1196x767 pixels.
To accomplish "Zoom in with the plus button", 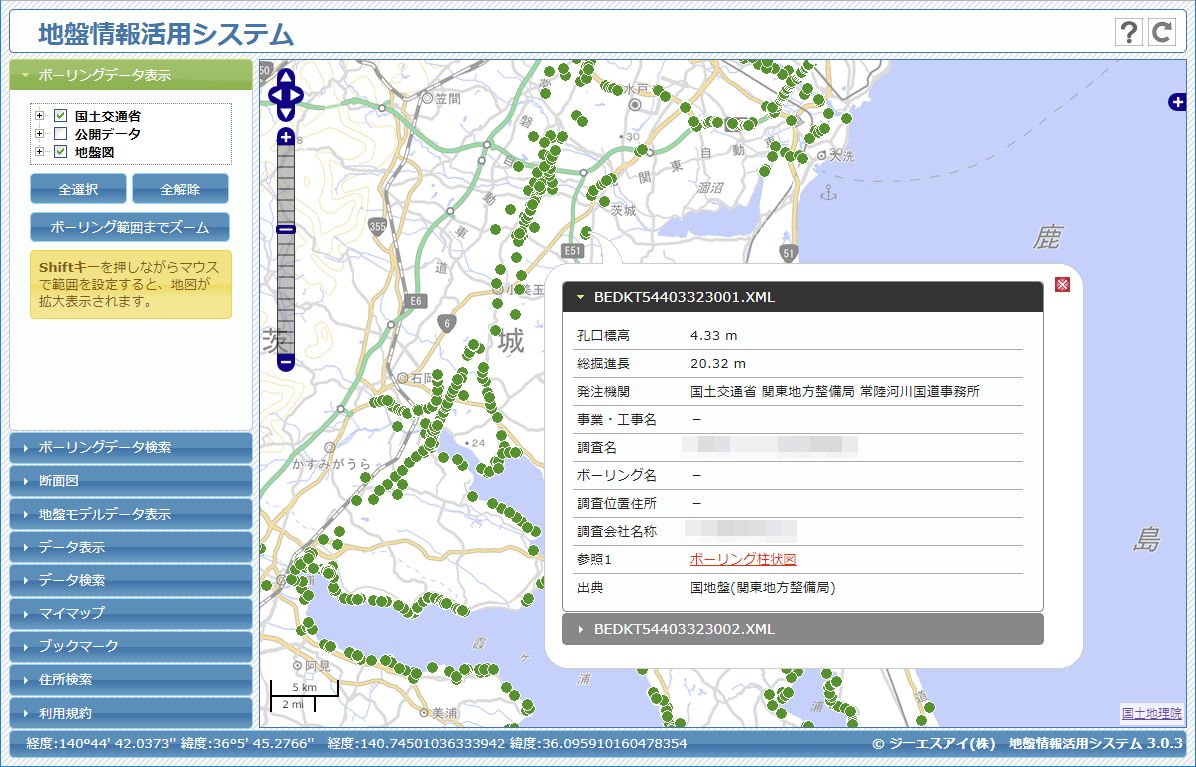I will (x=285, y=136).
